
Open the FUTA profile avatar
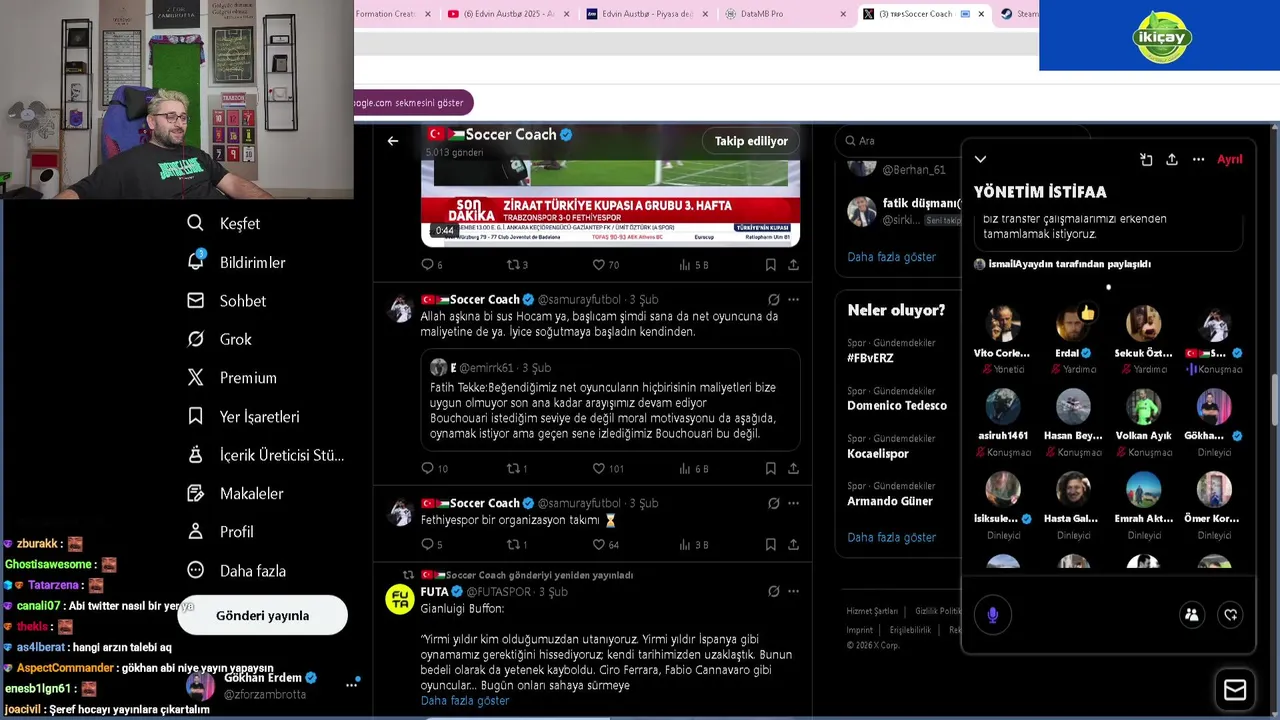tap(400, 599)
